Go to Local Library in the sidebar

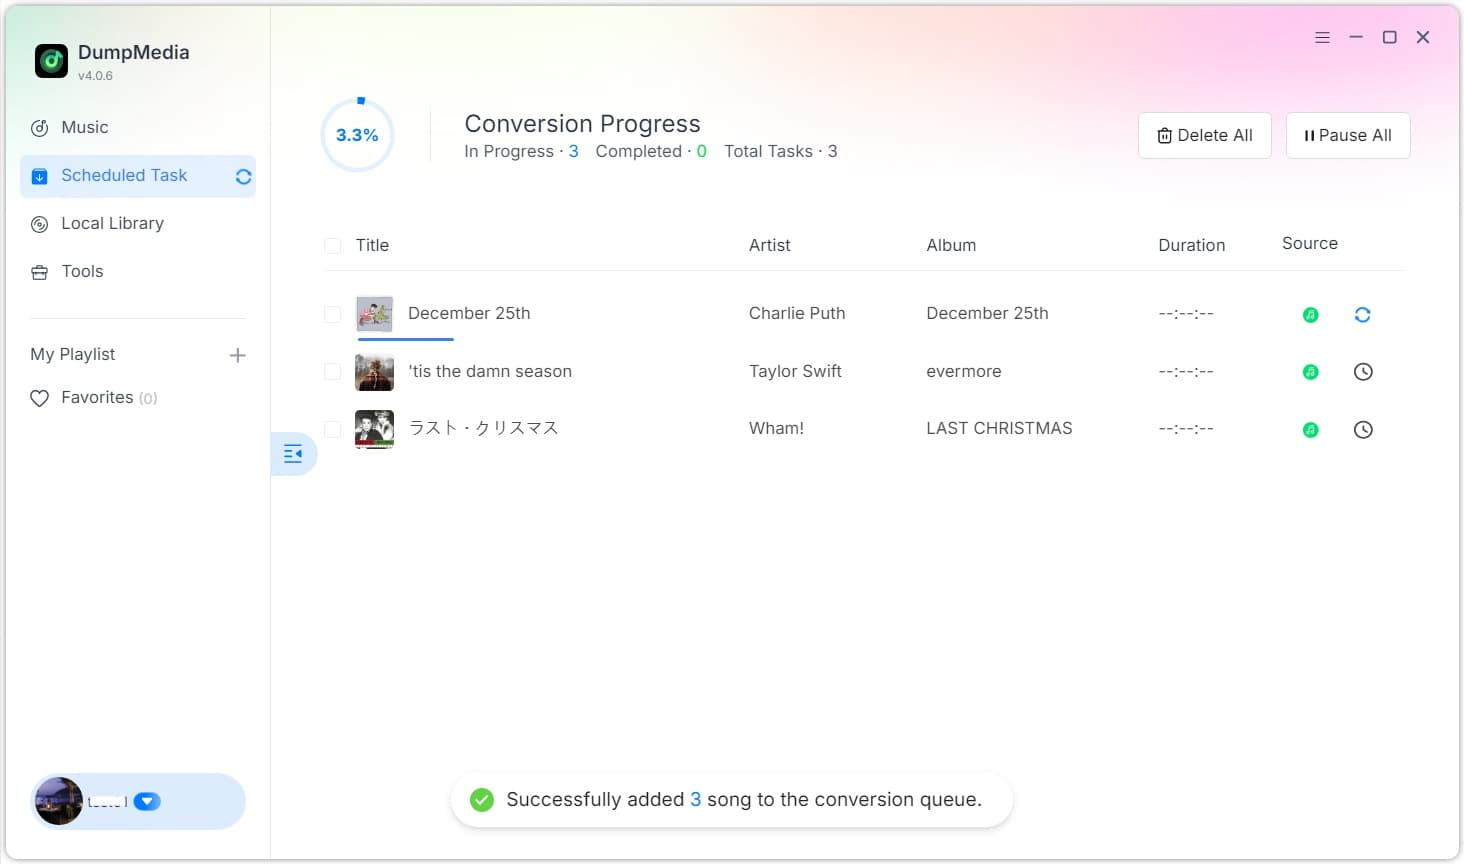[x=112, y=224]
